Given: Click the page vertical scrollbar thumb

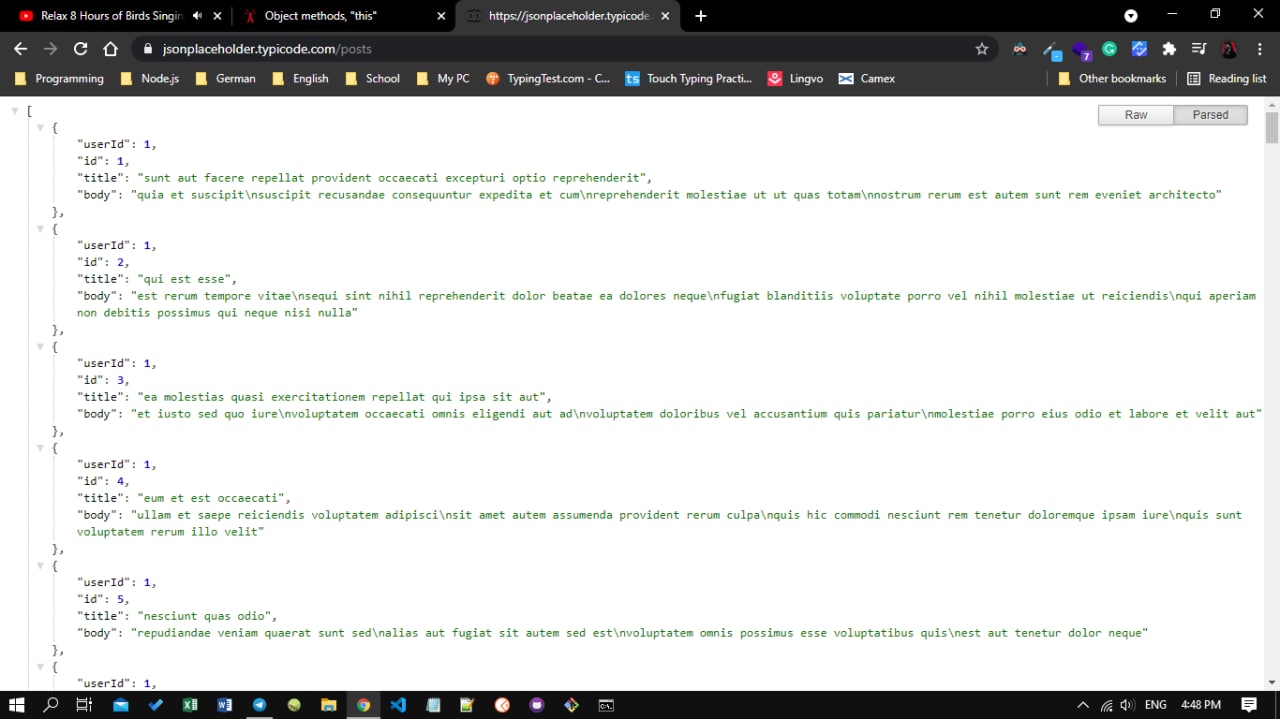Looking at the screenshot, I should 1272,128.
